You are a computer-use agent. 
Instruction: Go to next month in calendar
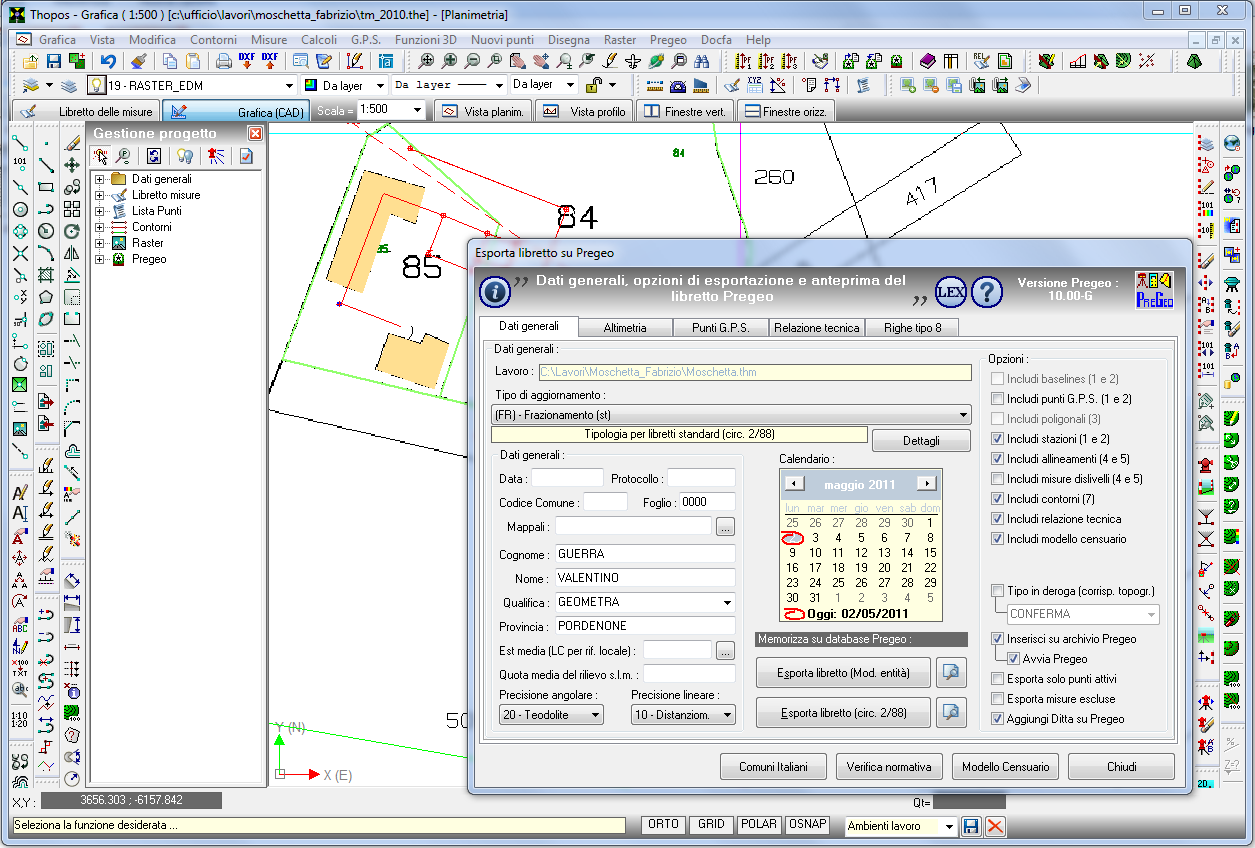pyautogui.click(x=927, y=484)
